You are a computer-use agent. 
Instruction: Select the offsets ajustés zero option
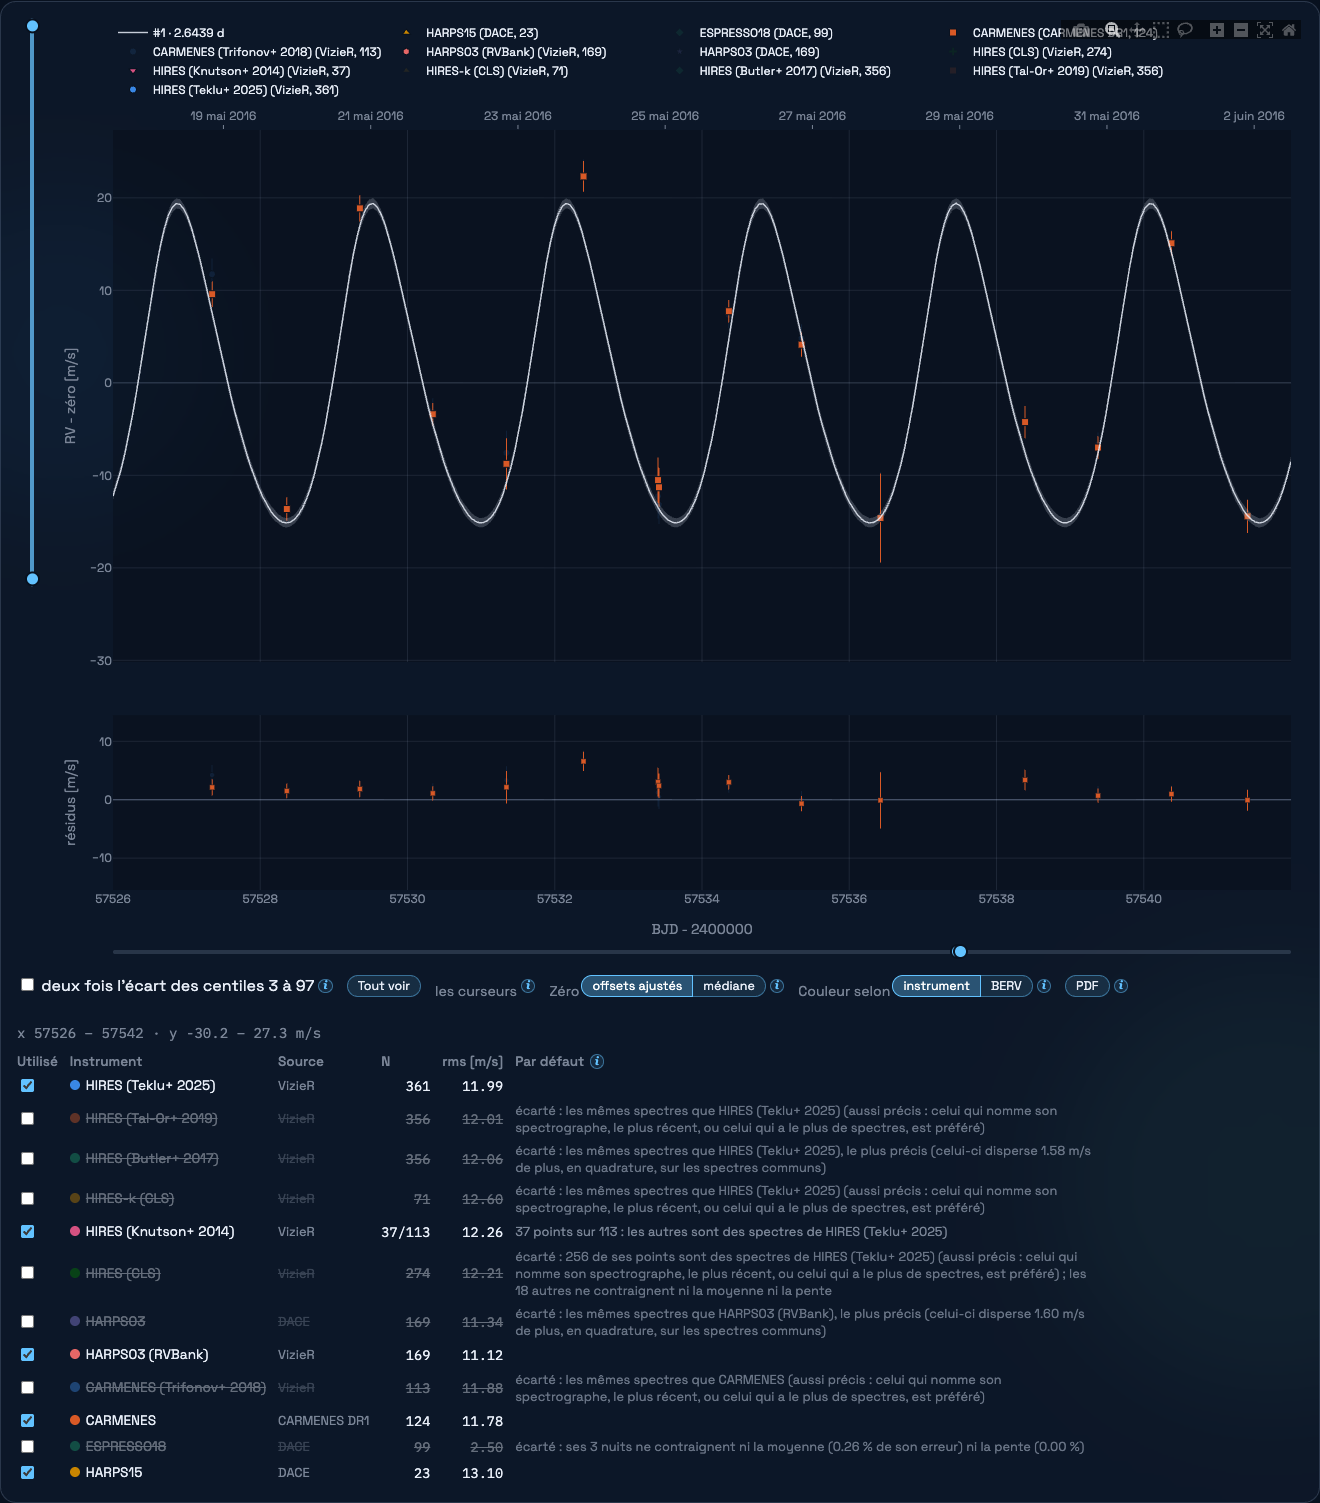click(x=637, y=986)
